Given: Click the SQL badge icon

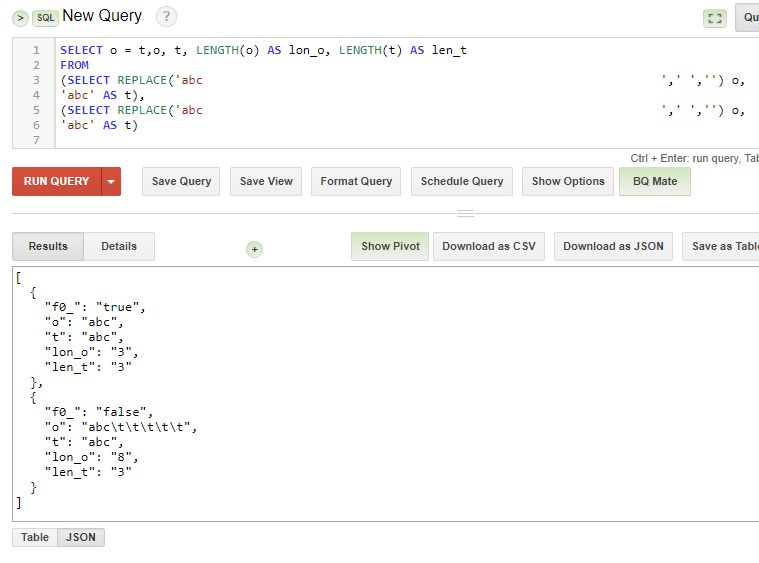Looking at the screenshot, I should click(x=46, y=18).
